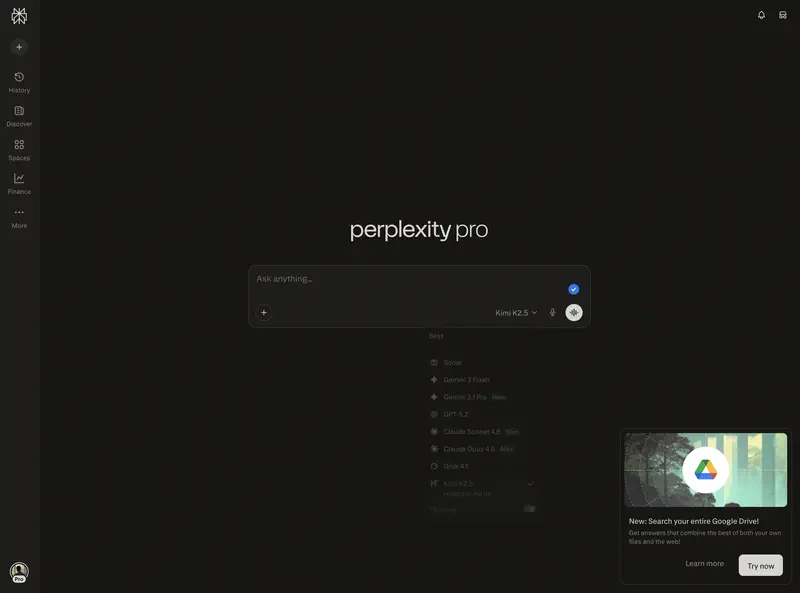The width and height of the screenshot is (800, 593).
Task: Start a new thread with the plus icon
Action: tap(18, 46)
